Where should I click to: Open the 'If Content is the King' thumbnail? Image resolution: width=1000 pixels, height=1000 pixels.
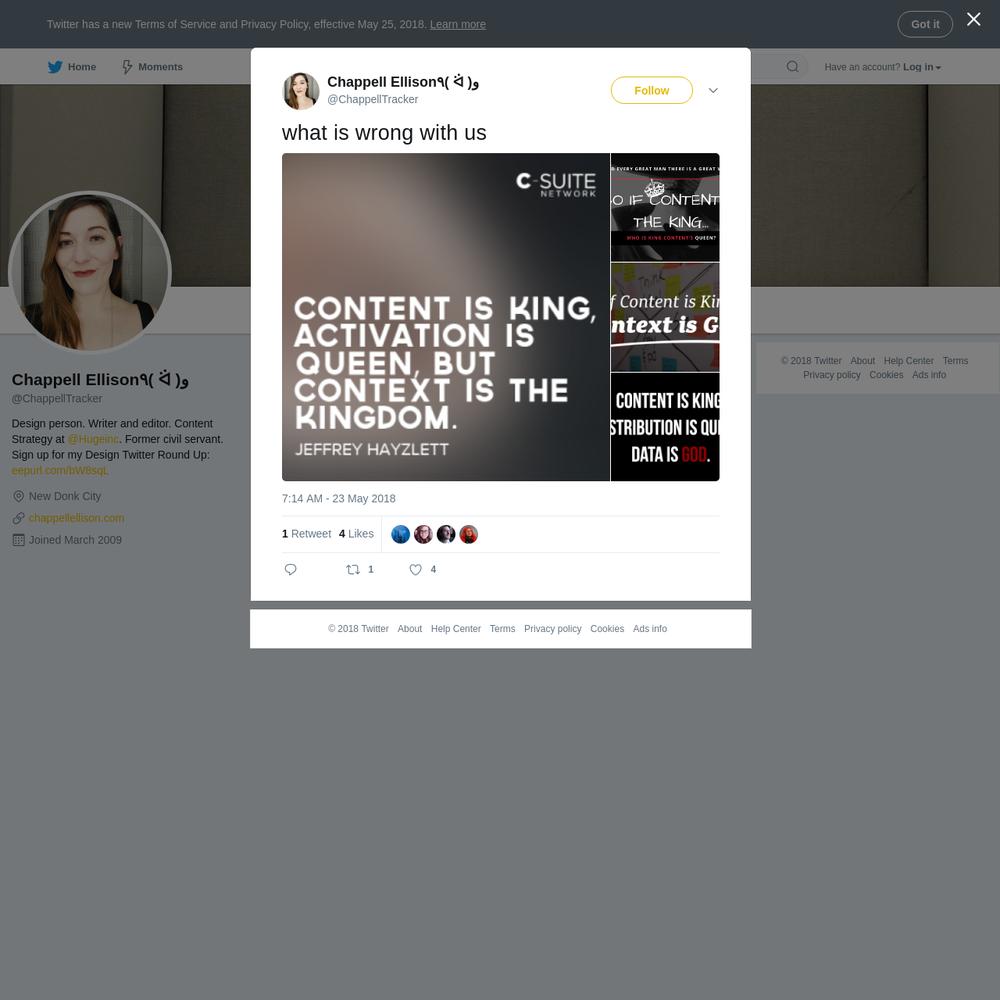(665, 207)
